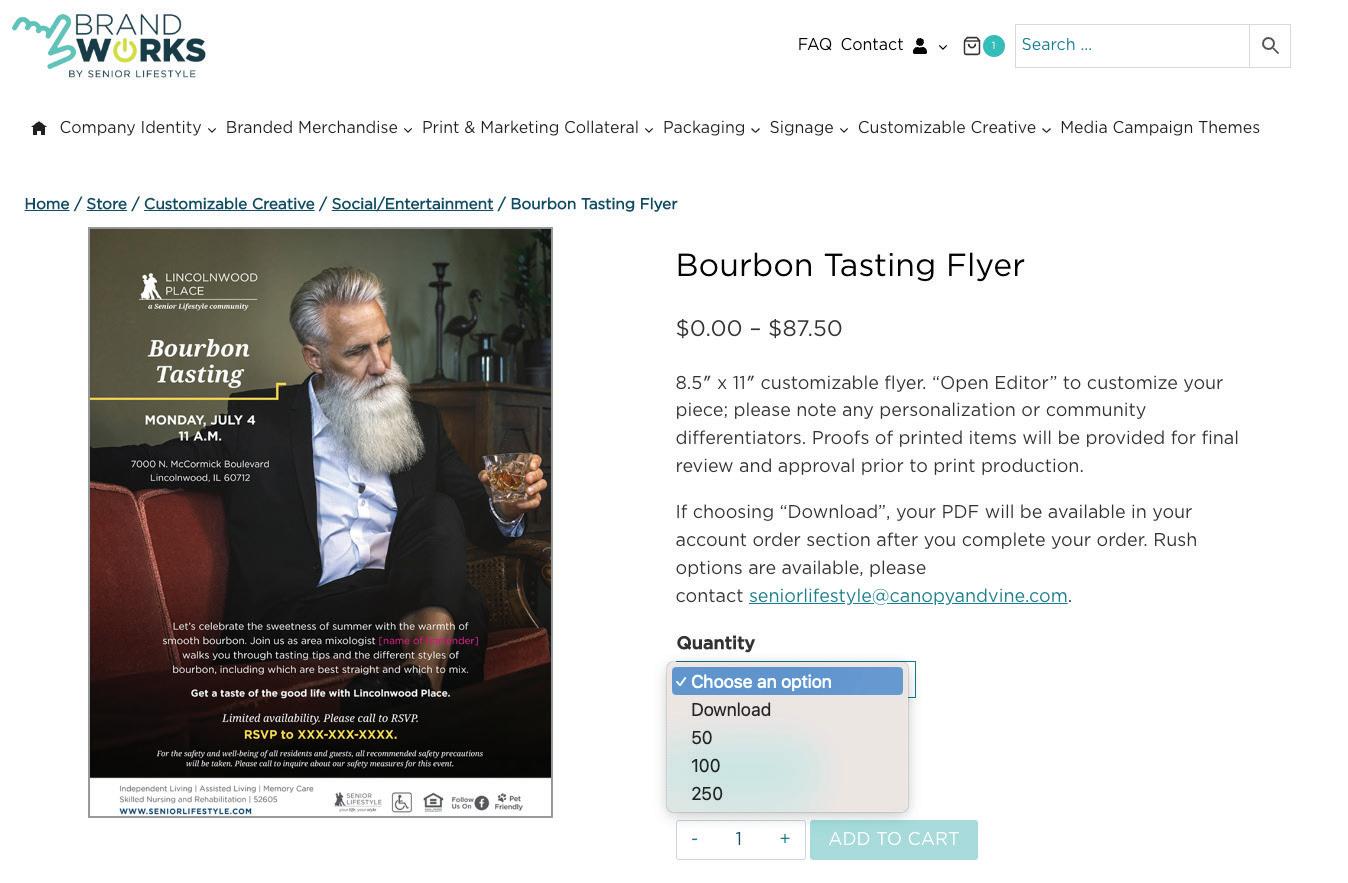Image resolution: width=1348 pixels, height=883 pixels.
Task: Open Customizable Creative menu item
Action: point(947,128)
